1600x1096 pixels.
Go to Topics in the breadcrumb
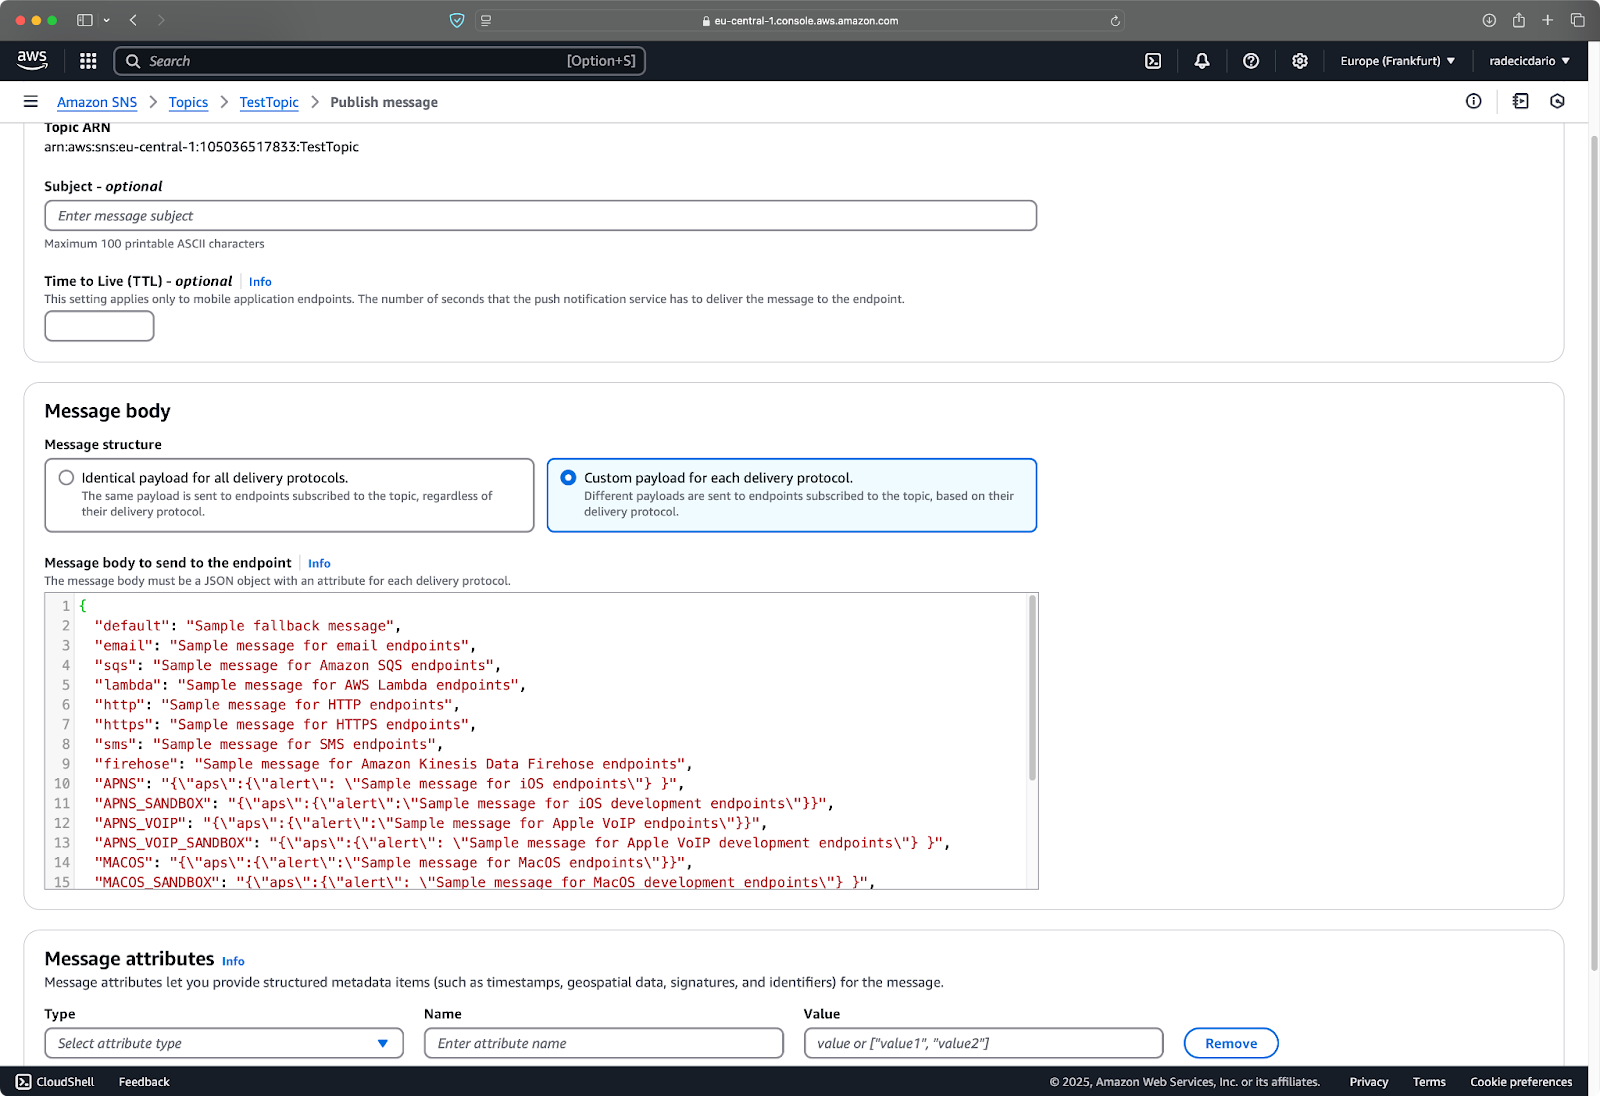coord(188,102)
